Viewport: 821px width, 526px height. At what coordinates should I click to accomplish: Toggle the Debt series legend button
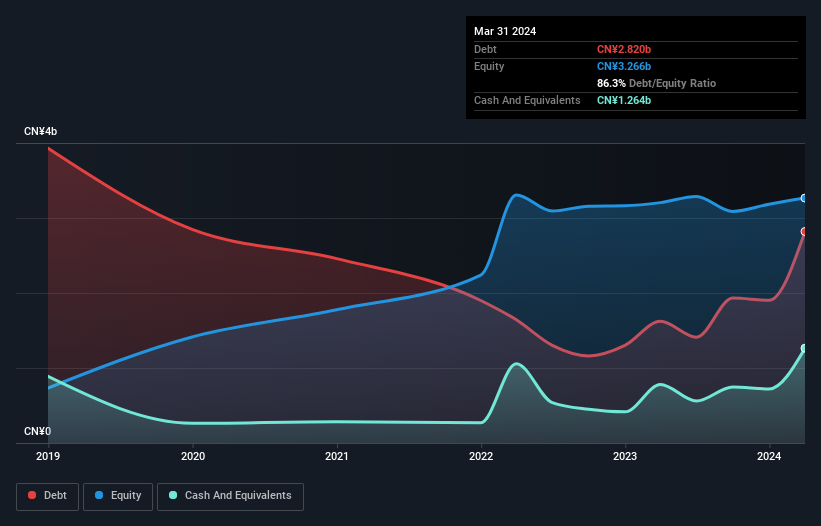coord(48,496)
